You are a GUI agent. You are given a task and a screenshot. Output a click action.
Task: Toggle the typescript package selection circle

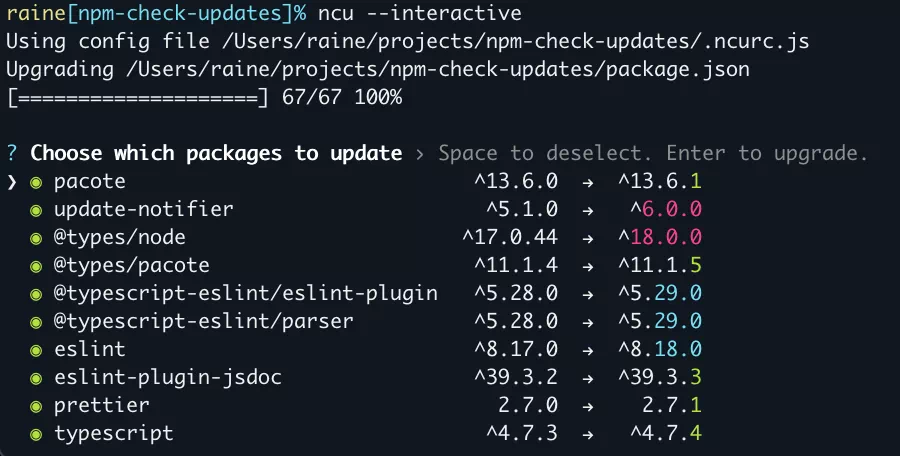click(x=36, y=434)
